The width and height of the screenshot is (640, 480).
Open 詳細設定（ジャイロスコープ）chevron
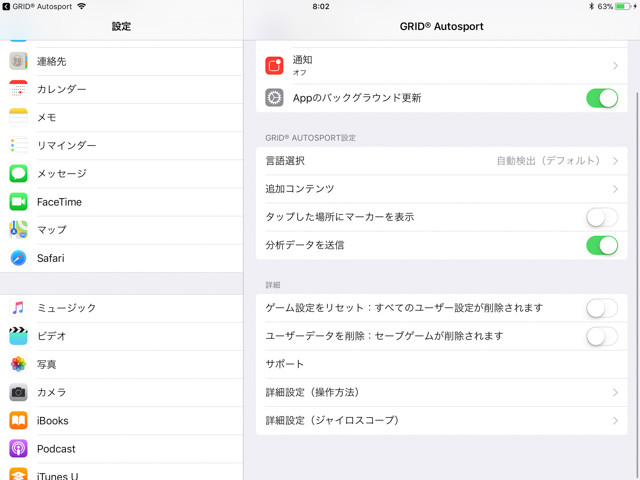click(615, 420)
